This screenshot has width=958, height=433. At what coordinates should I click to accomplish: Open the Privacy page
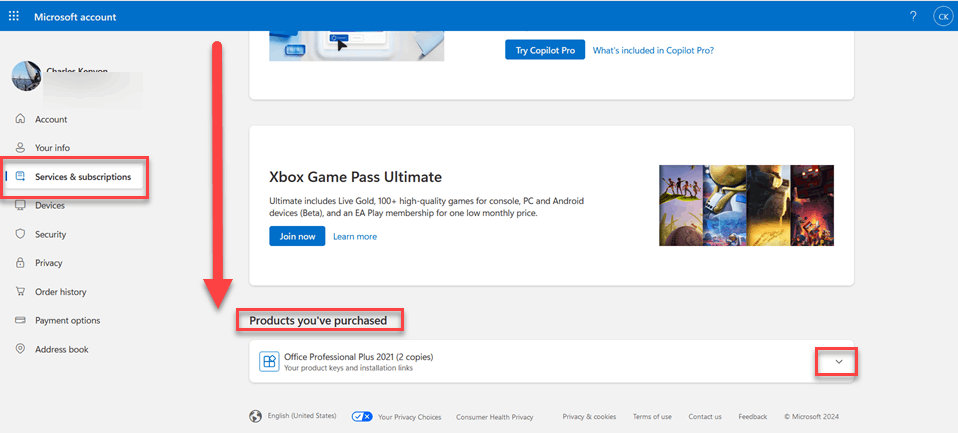48,263
